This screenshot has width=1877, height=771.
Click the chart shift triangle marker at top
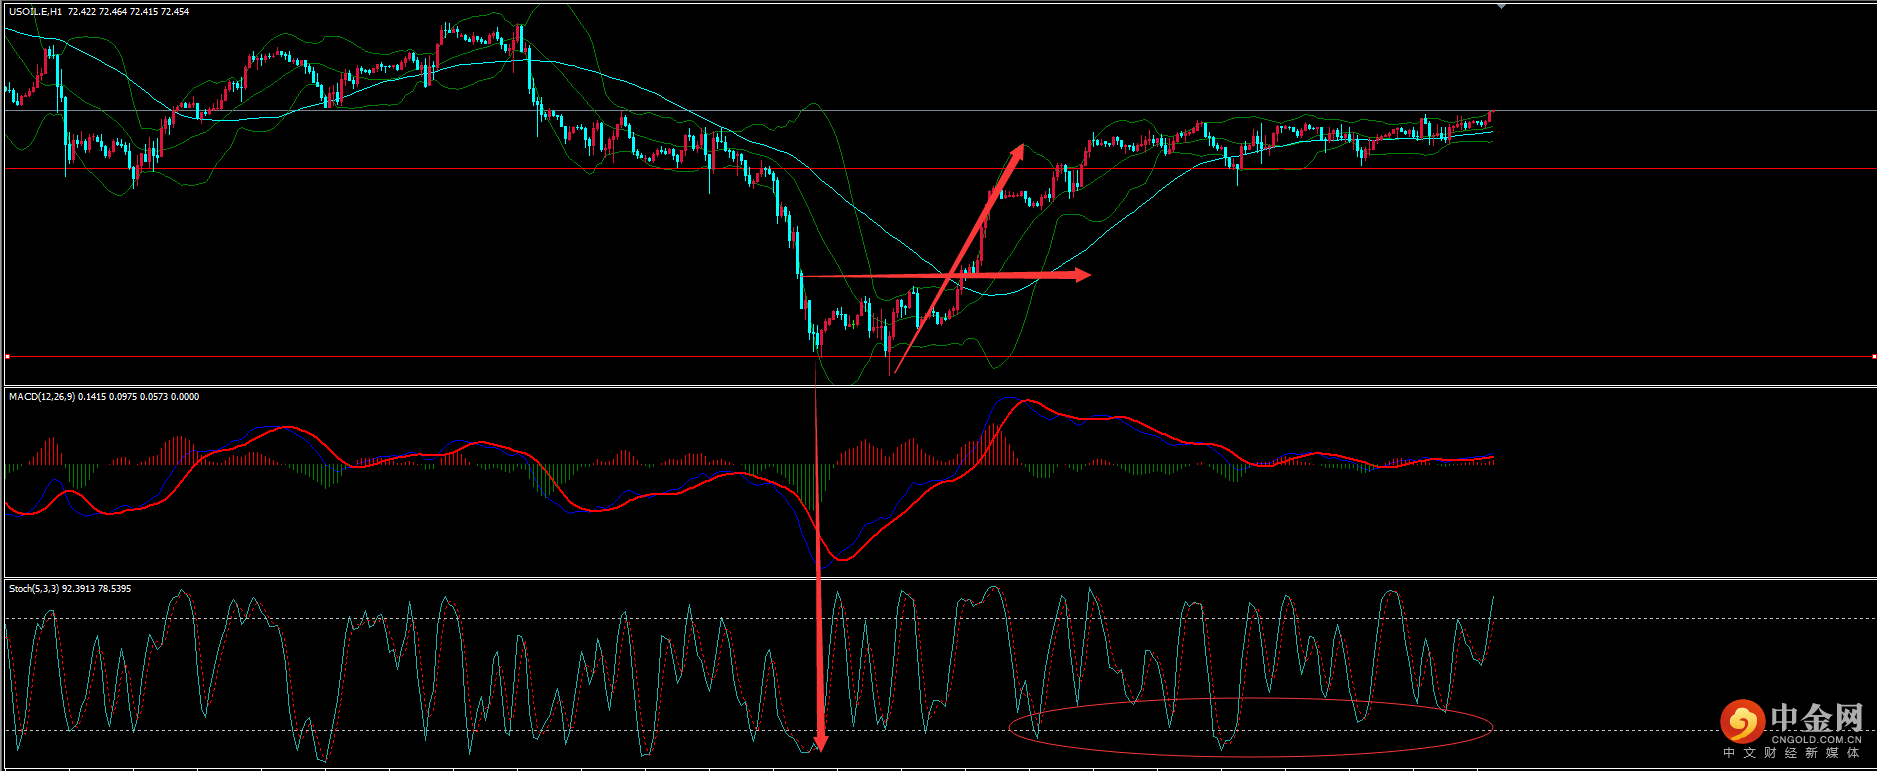(x=1501, y=7)
